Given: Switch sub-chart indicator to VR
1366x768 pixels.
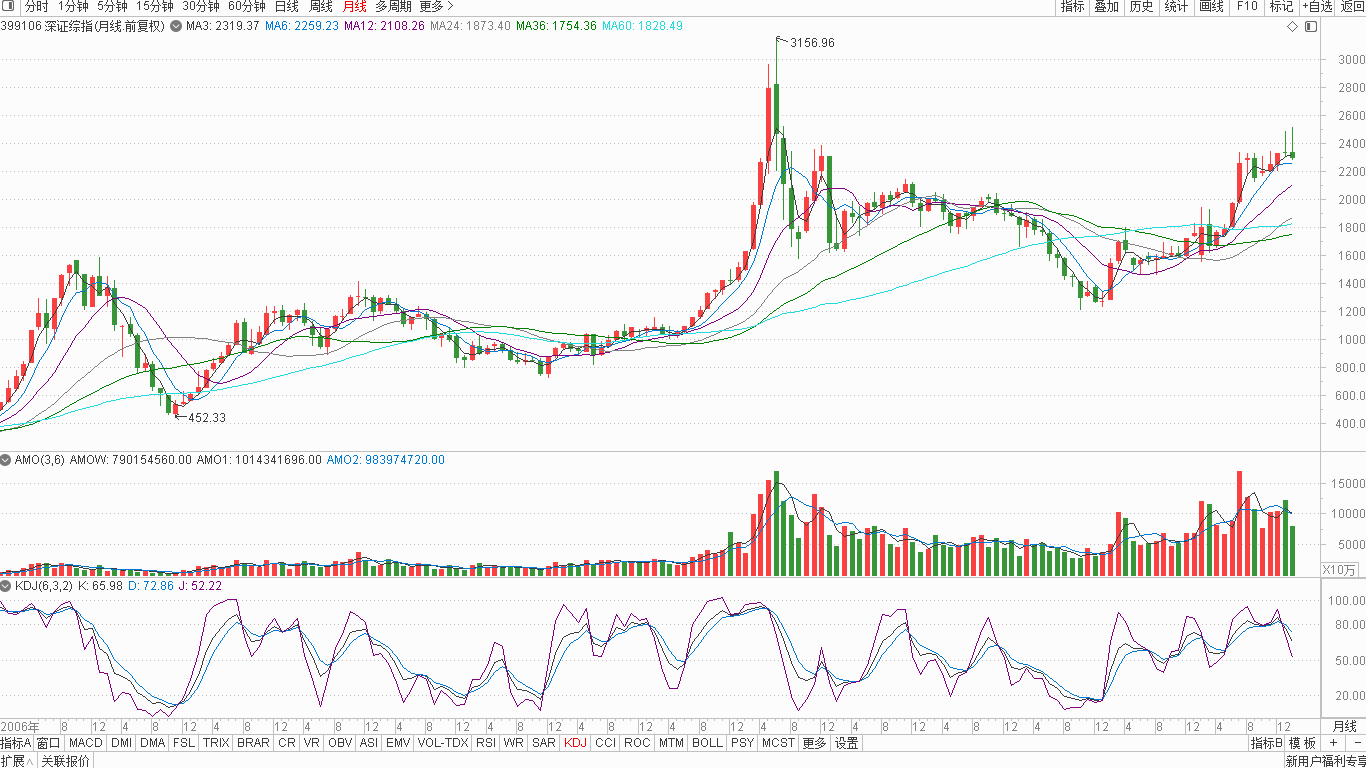Looking at the screenshot, I should (x=312, y=743).
